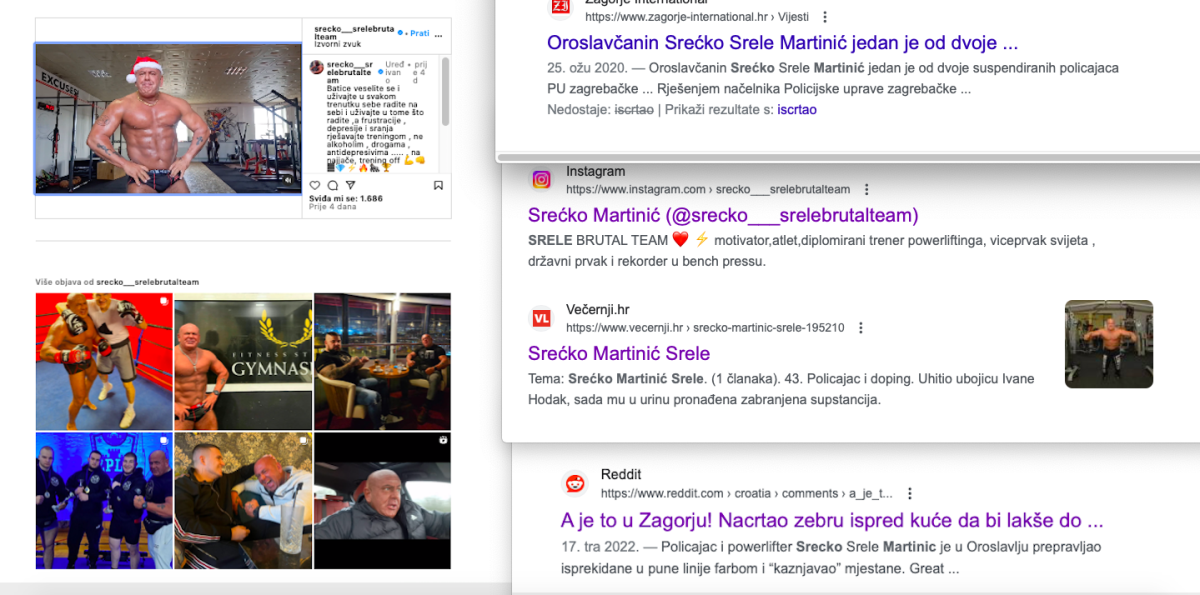Open the boxing ring post thumbnail
Screen dimensions: 1200x595
104,361
